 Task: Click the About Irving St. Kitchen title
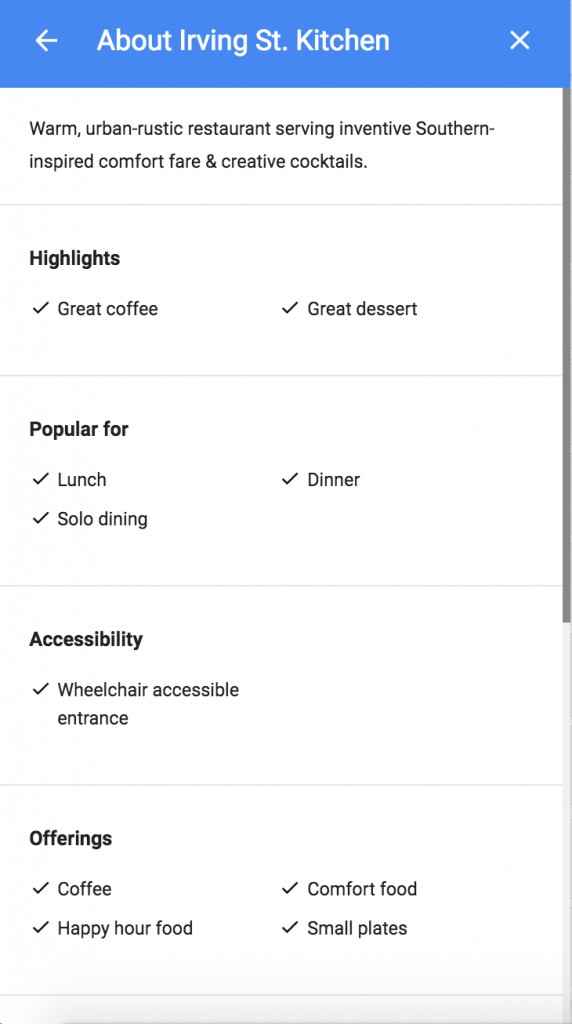243,40
